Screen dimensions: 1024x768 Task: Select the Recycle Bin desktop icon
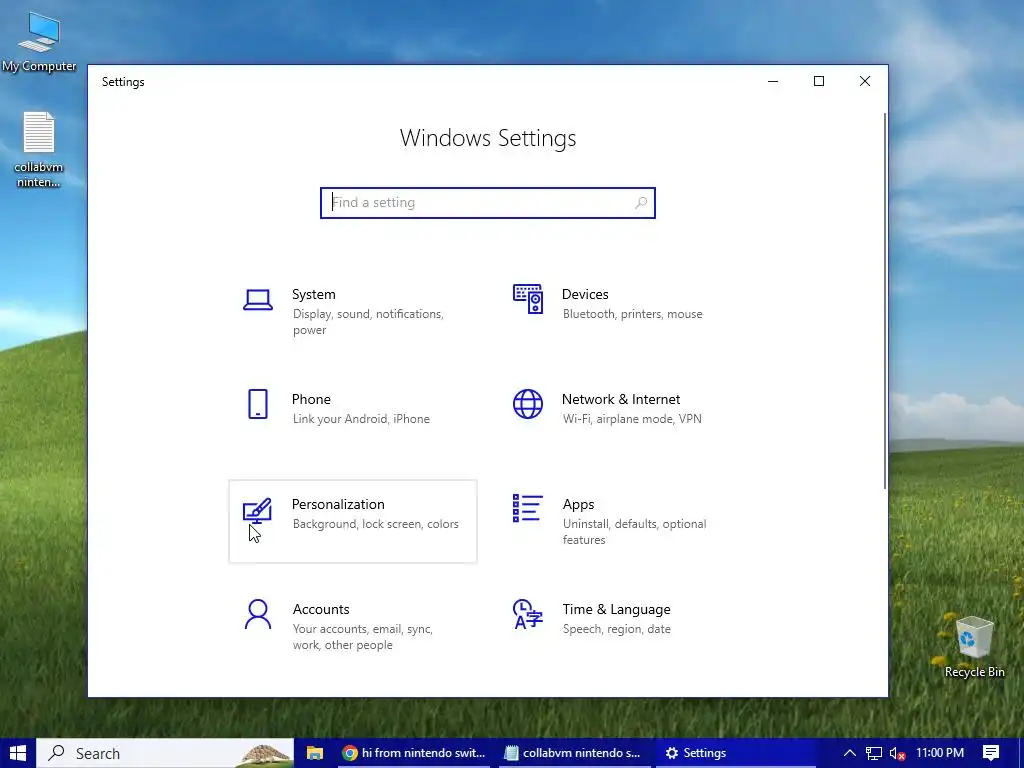tap(974, 647)
